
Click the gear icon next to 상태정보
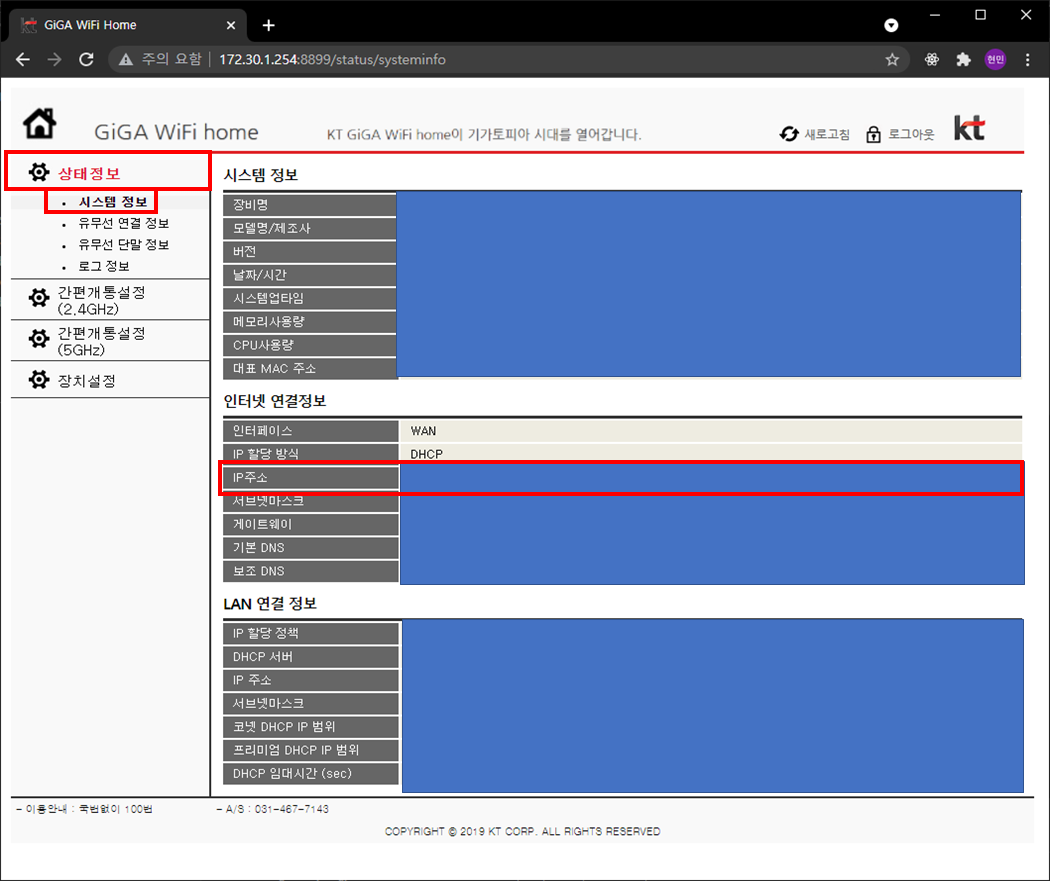[x=39, y=172]
